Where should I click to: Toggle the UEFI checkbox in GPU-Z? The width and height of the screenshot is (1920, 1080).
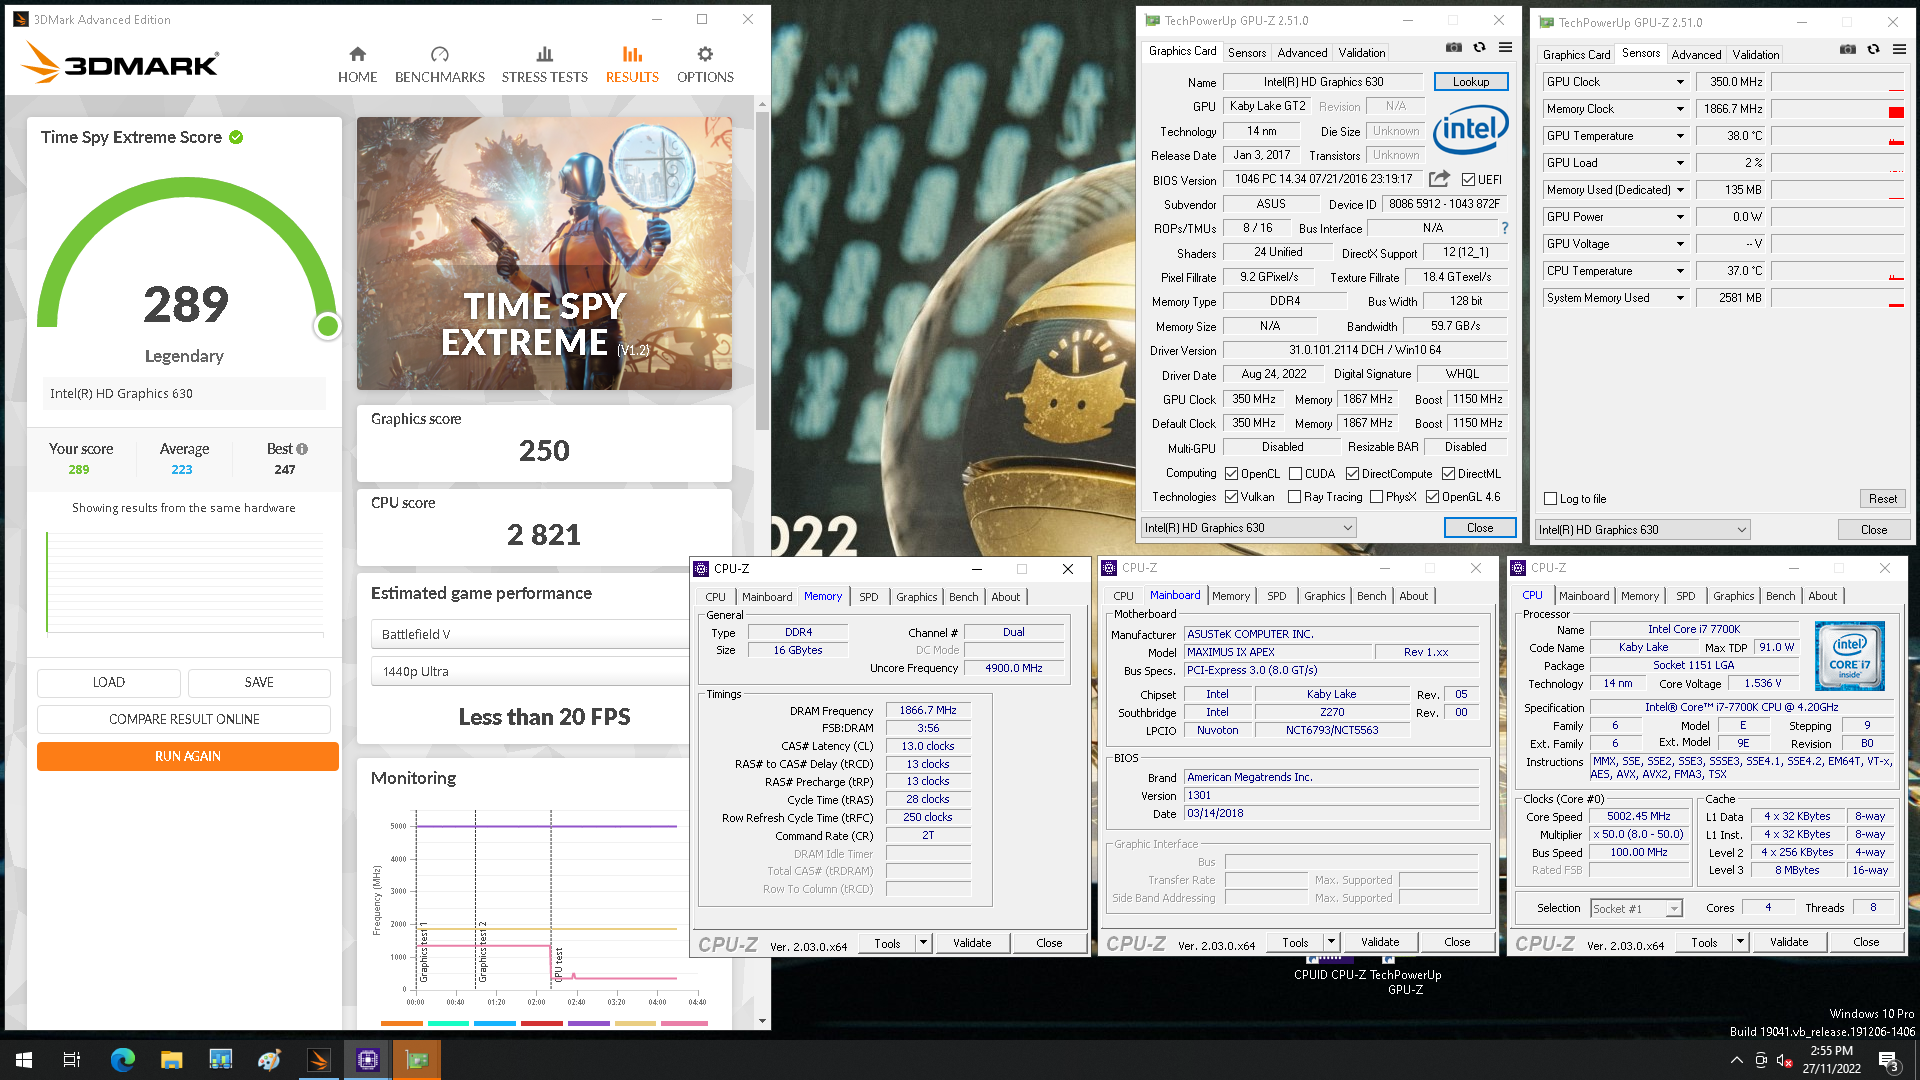(1468, 180)
